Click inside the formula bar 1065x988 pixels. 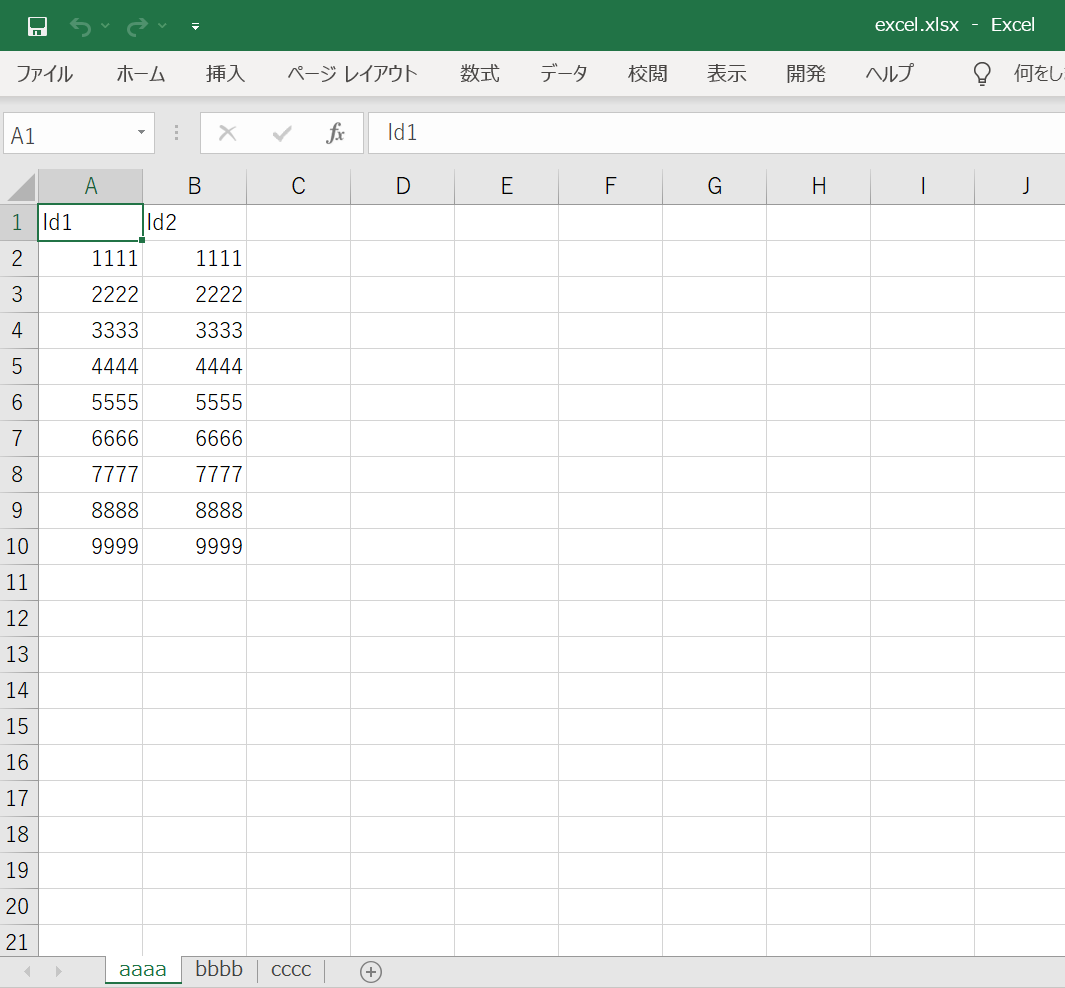click(600, 132)
